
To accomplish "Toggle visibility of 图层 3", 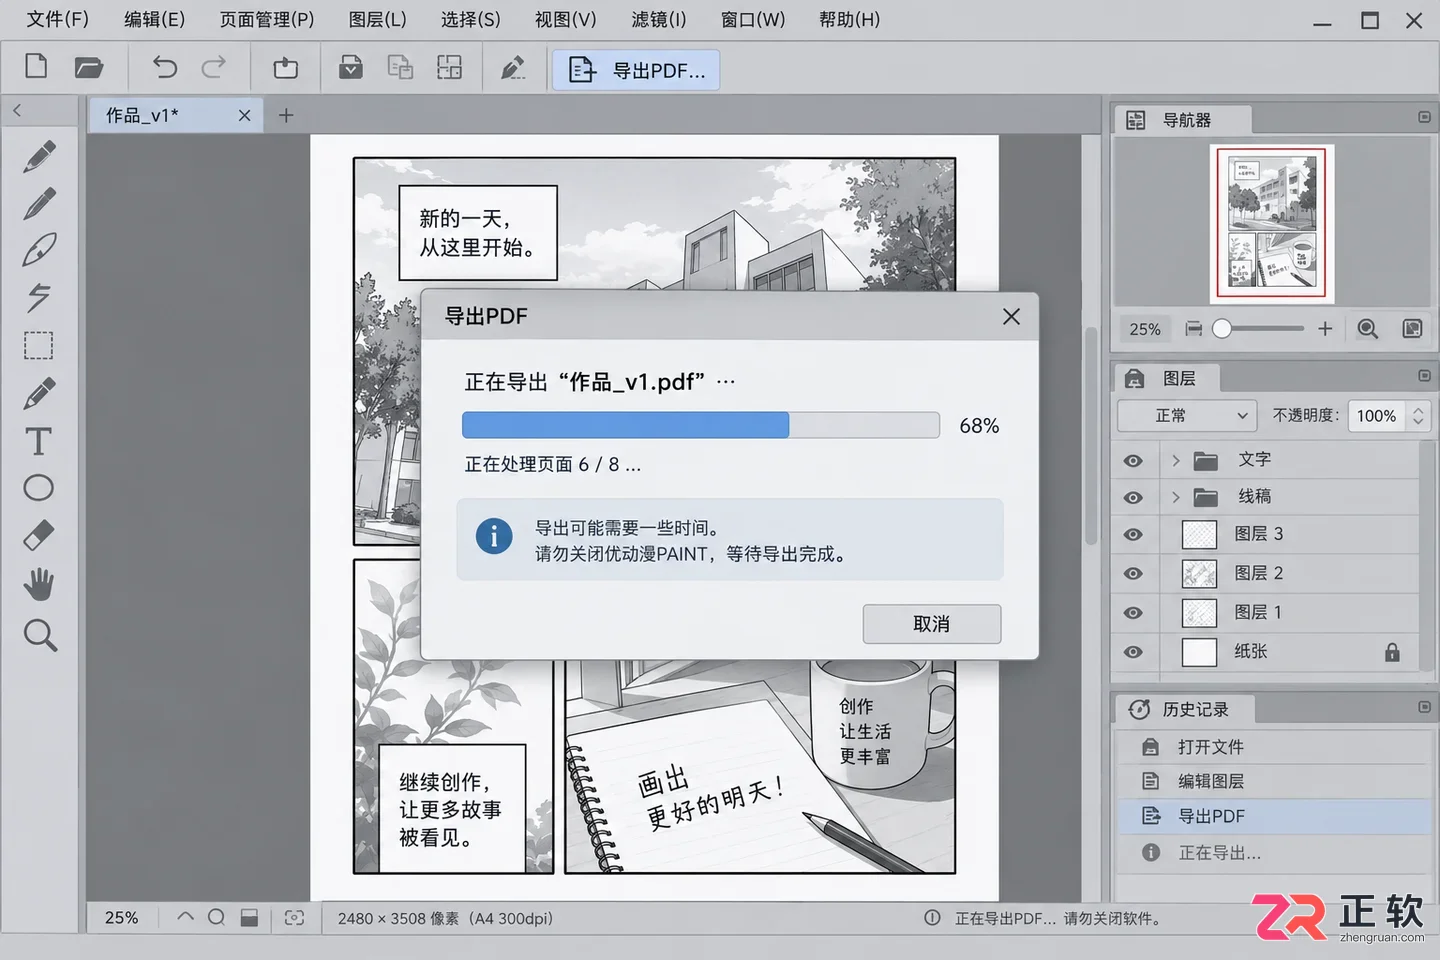I will [x=1133, y=535].
